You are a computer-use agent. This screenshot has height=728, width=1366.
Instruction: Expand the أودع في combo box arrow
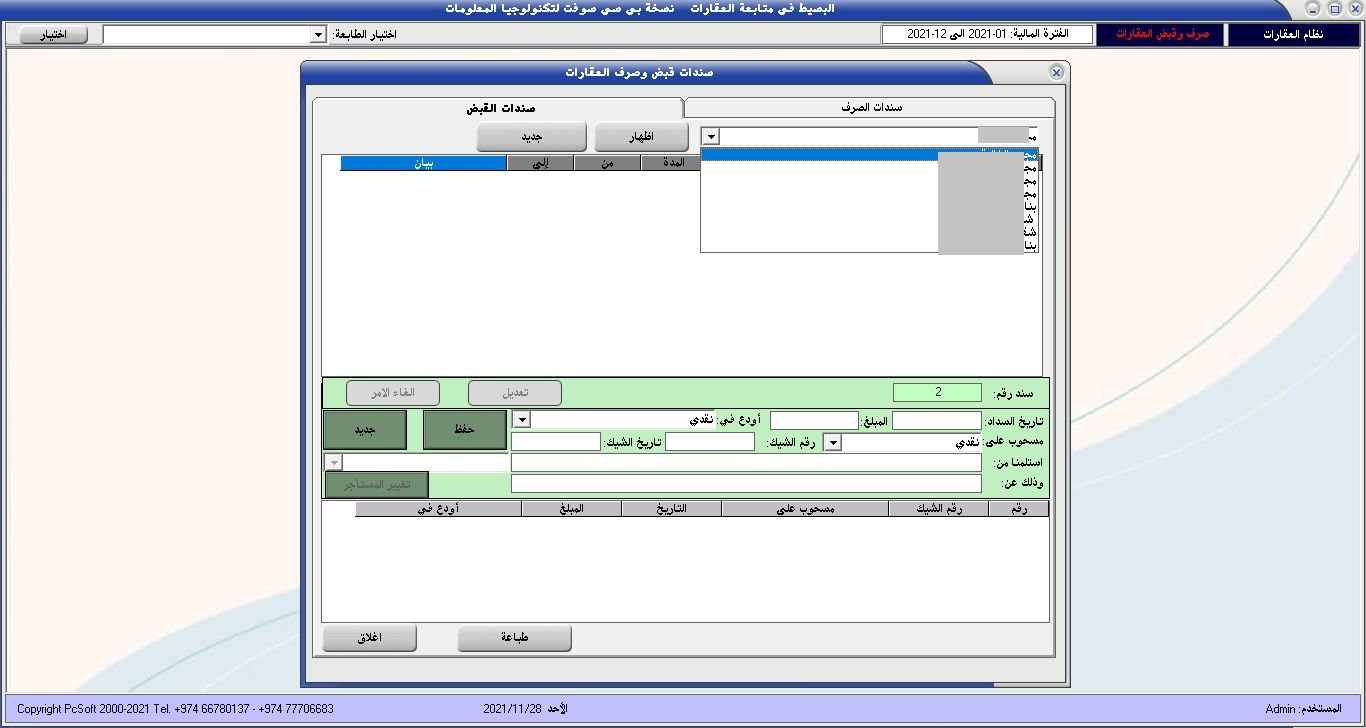521,420
